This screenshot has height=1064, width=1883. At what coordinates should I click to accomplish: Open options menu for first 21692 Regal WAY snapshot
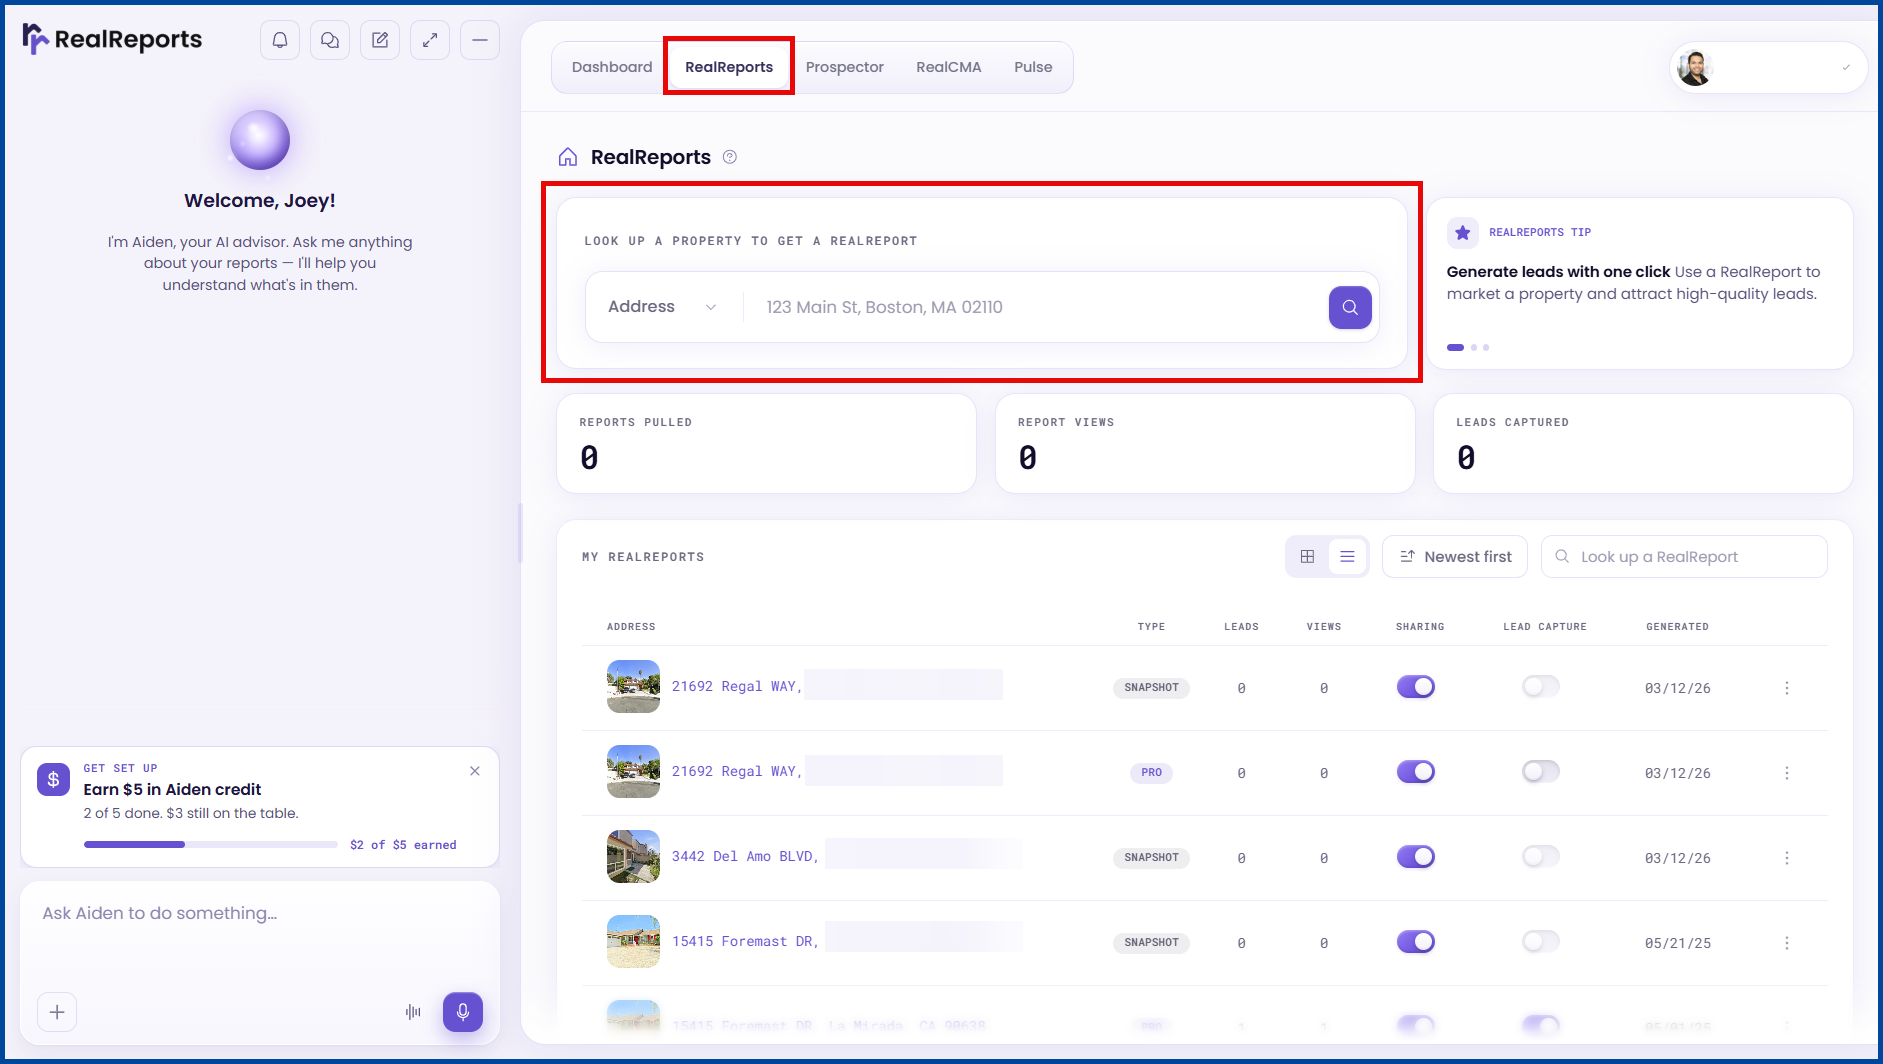click(1787, 688)
